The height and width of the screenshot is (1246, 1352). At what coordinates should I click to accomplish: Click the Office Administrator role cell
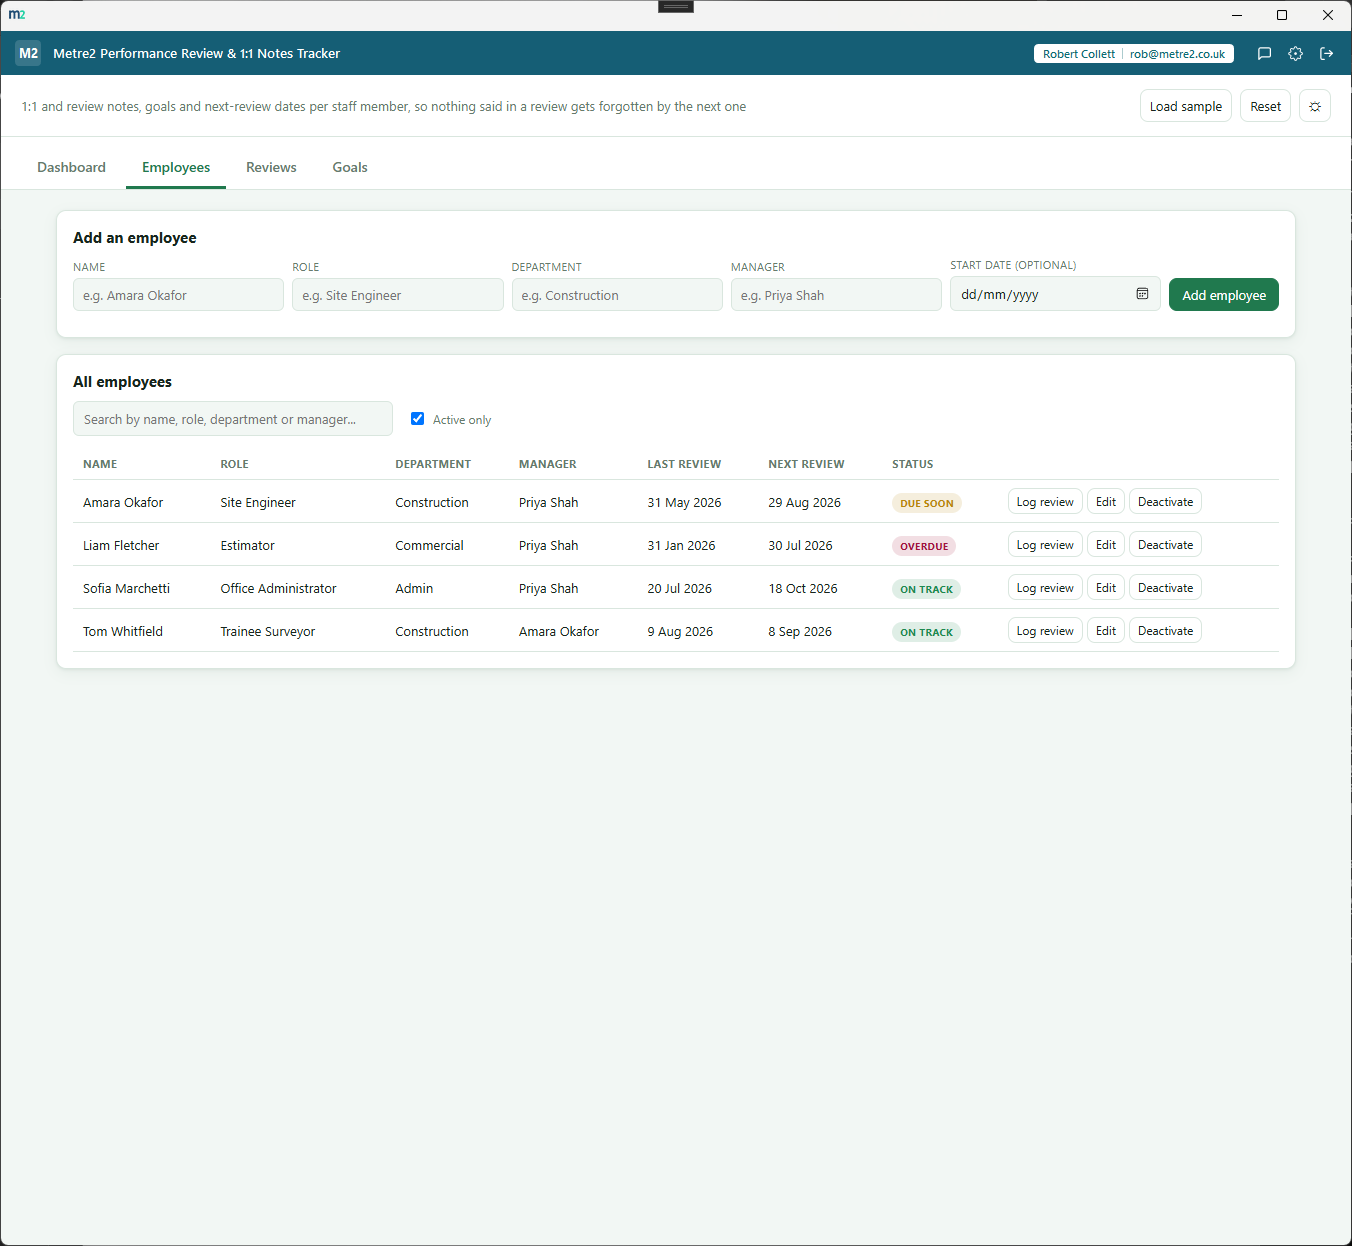click(278, 588)
